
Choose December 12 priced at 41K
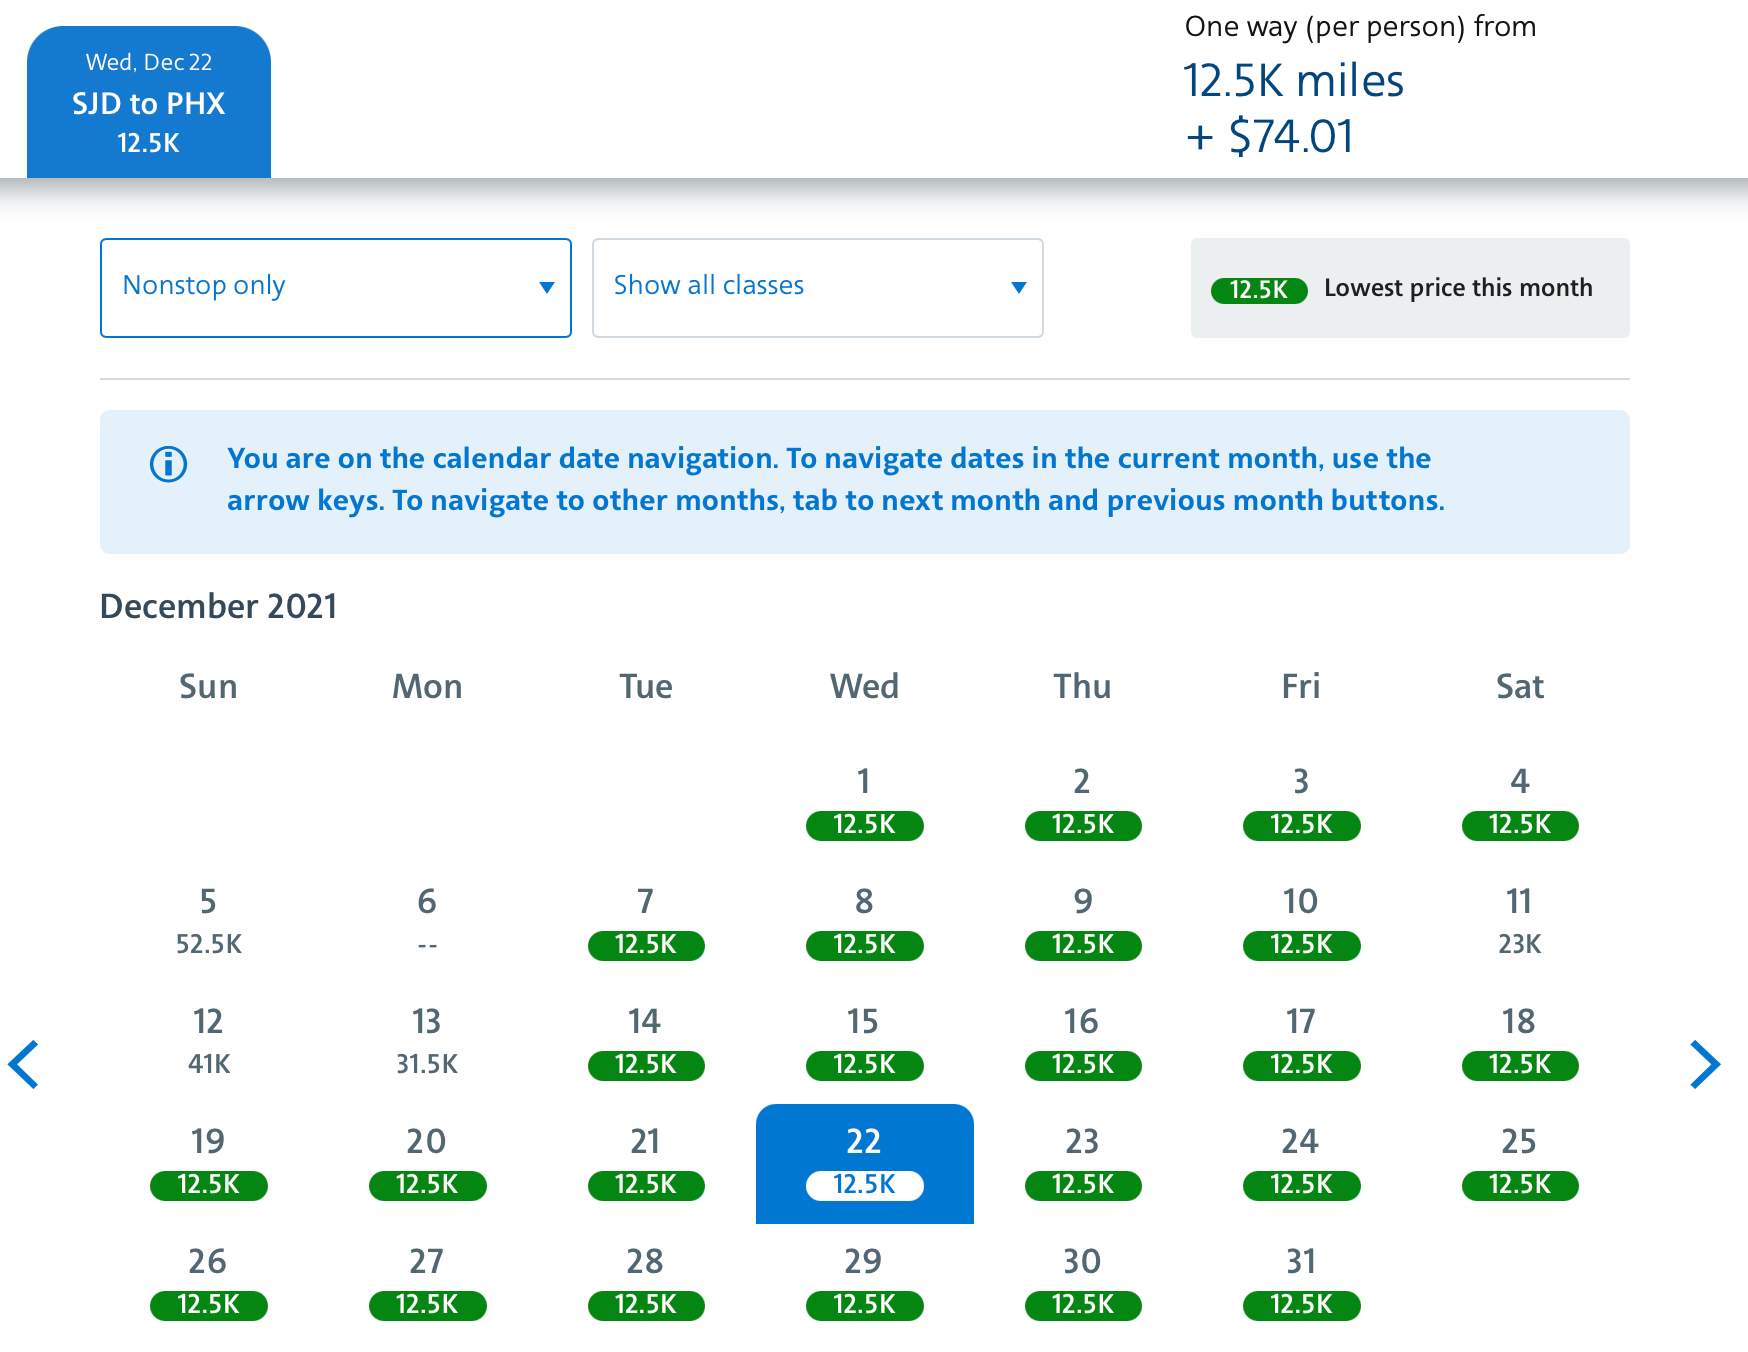click(208, 1042)
